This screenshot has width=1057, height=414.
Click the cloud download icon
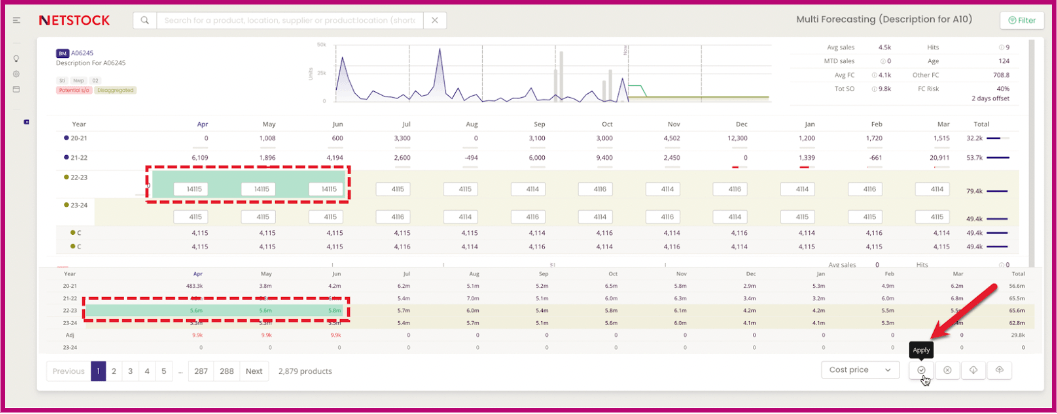(973, 370)
